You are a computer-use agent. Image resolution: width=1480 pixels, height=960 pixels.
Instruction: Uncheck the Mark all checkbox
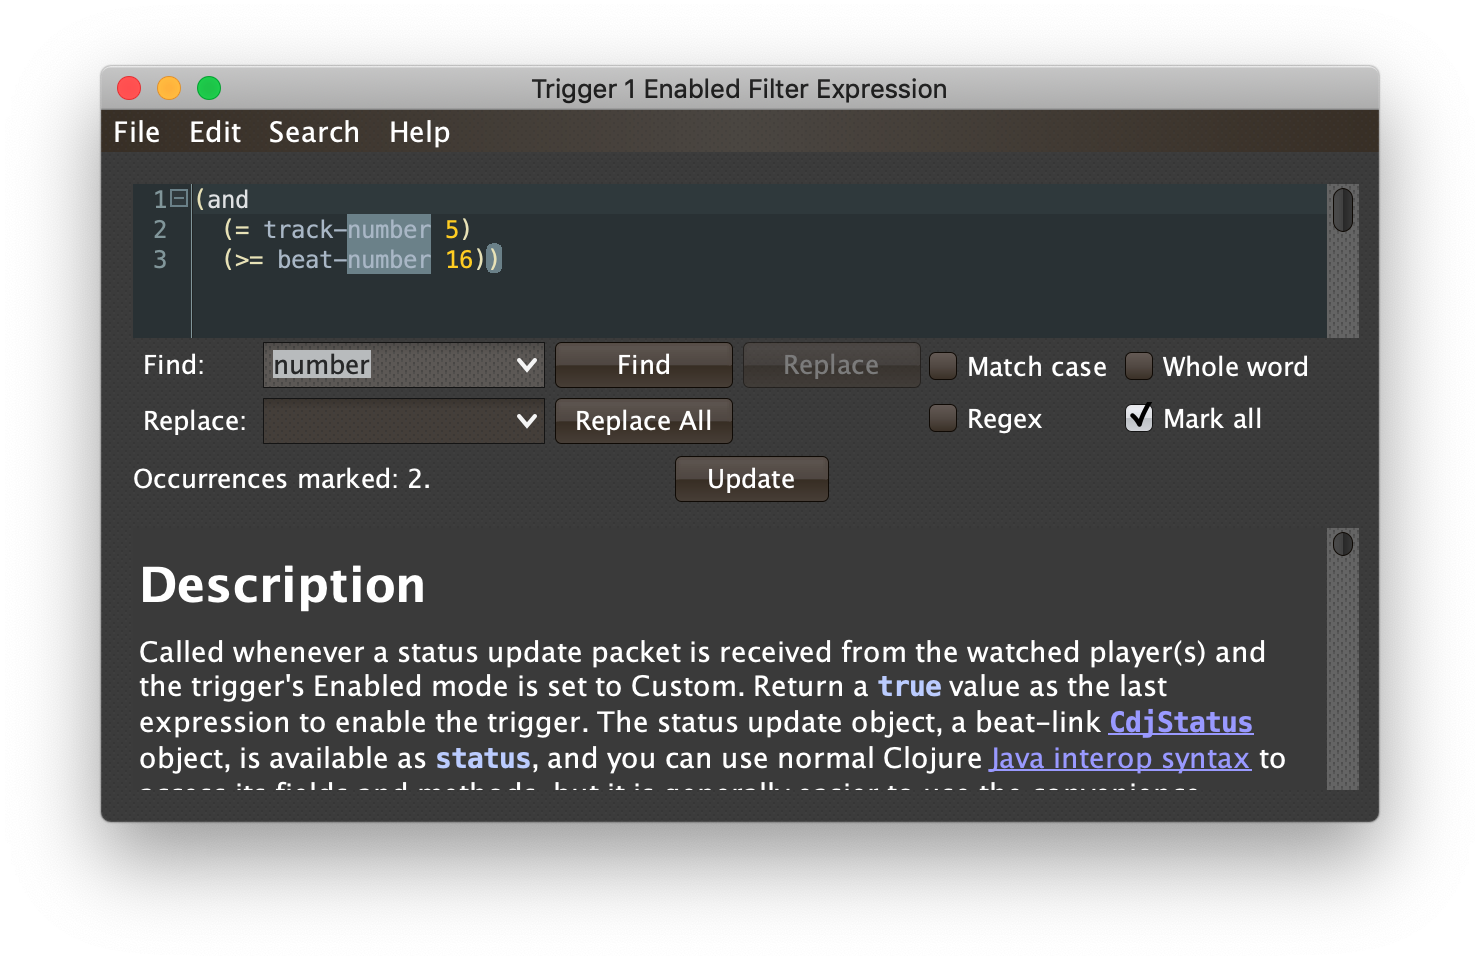tap(1139, 418)
